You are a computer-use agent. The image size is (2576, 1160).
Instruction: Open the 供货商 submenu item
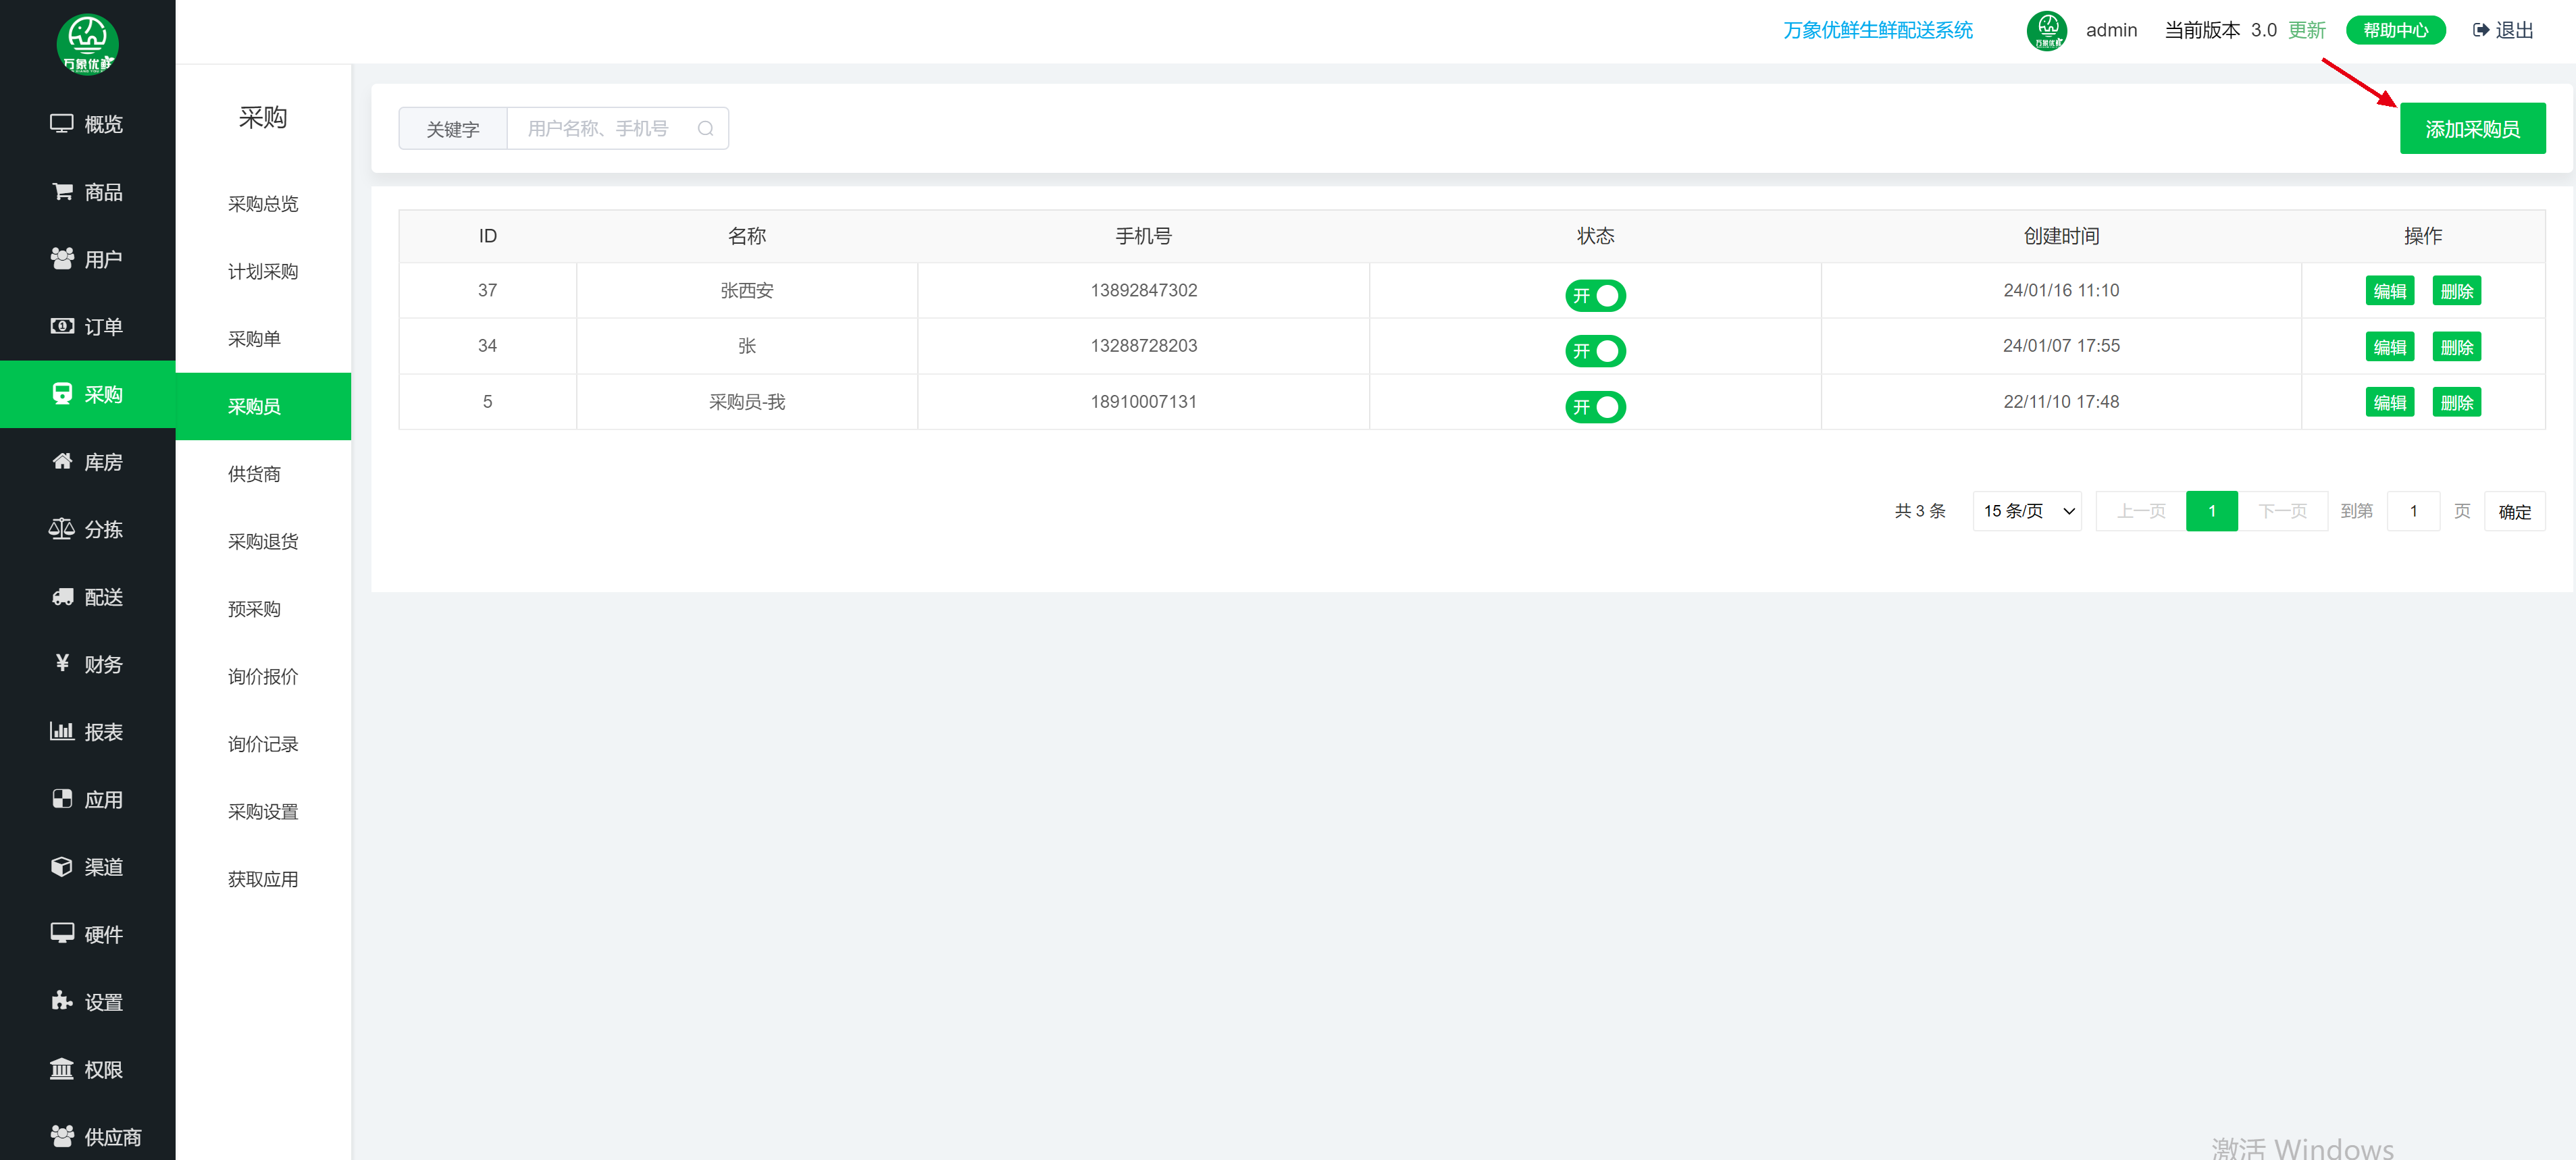point(254,474)
